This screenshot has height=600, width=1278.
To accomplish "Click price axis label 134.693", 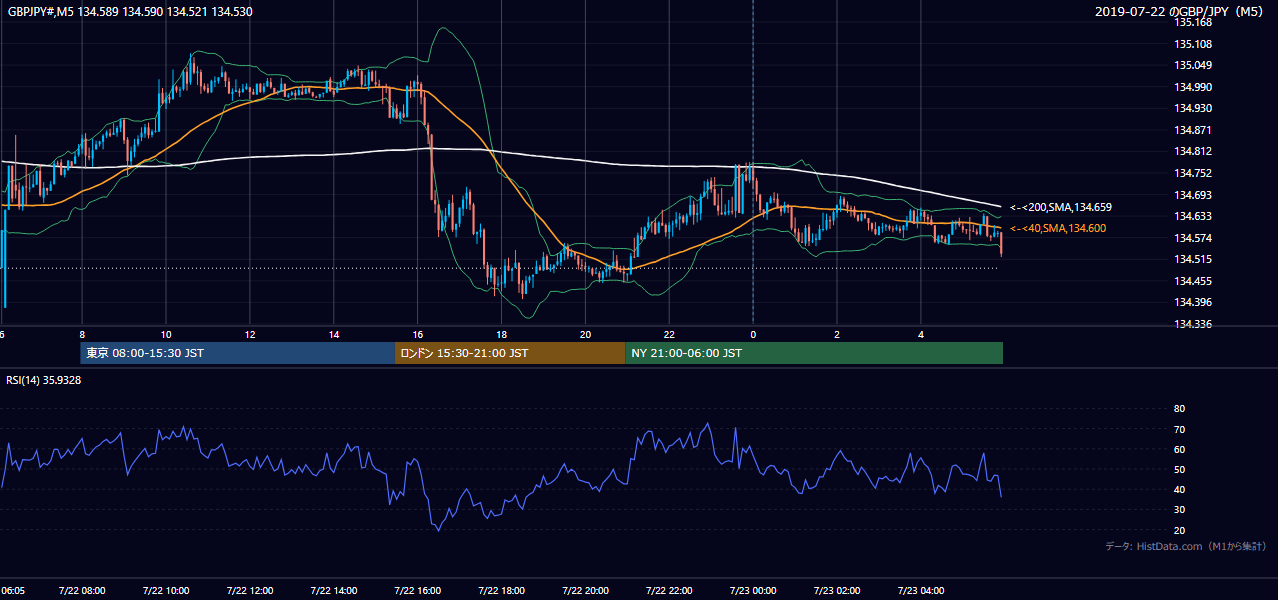I will pos(1193,195).
